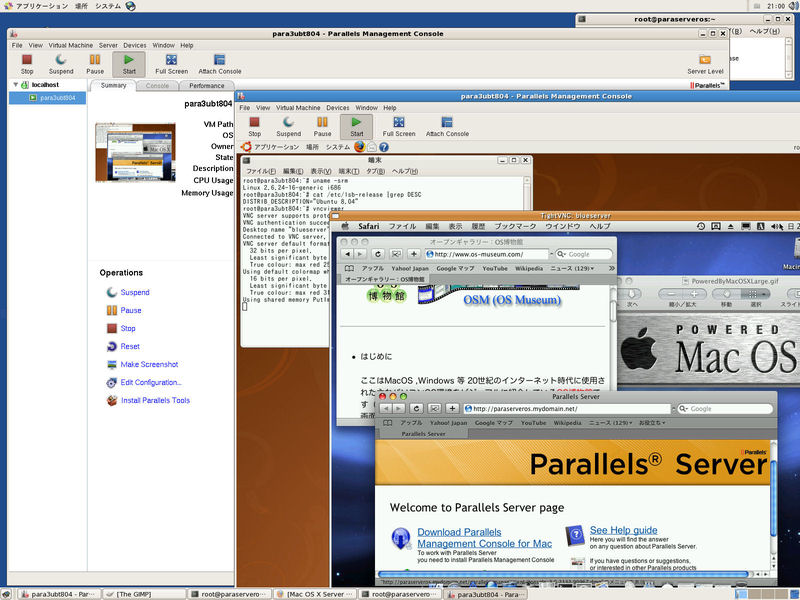The height and width of the screenshot is (600, 800).
Task: Click Apple menu icon in Mac guest
Action: point(345,226)
